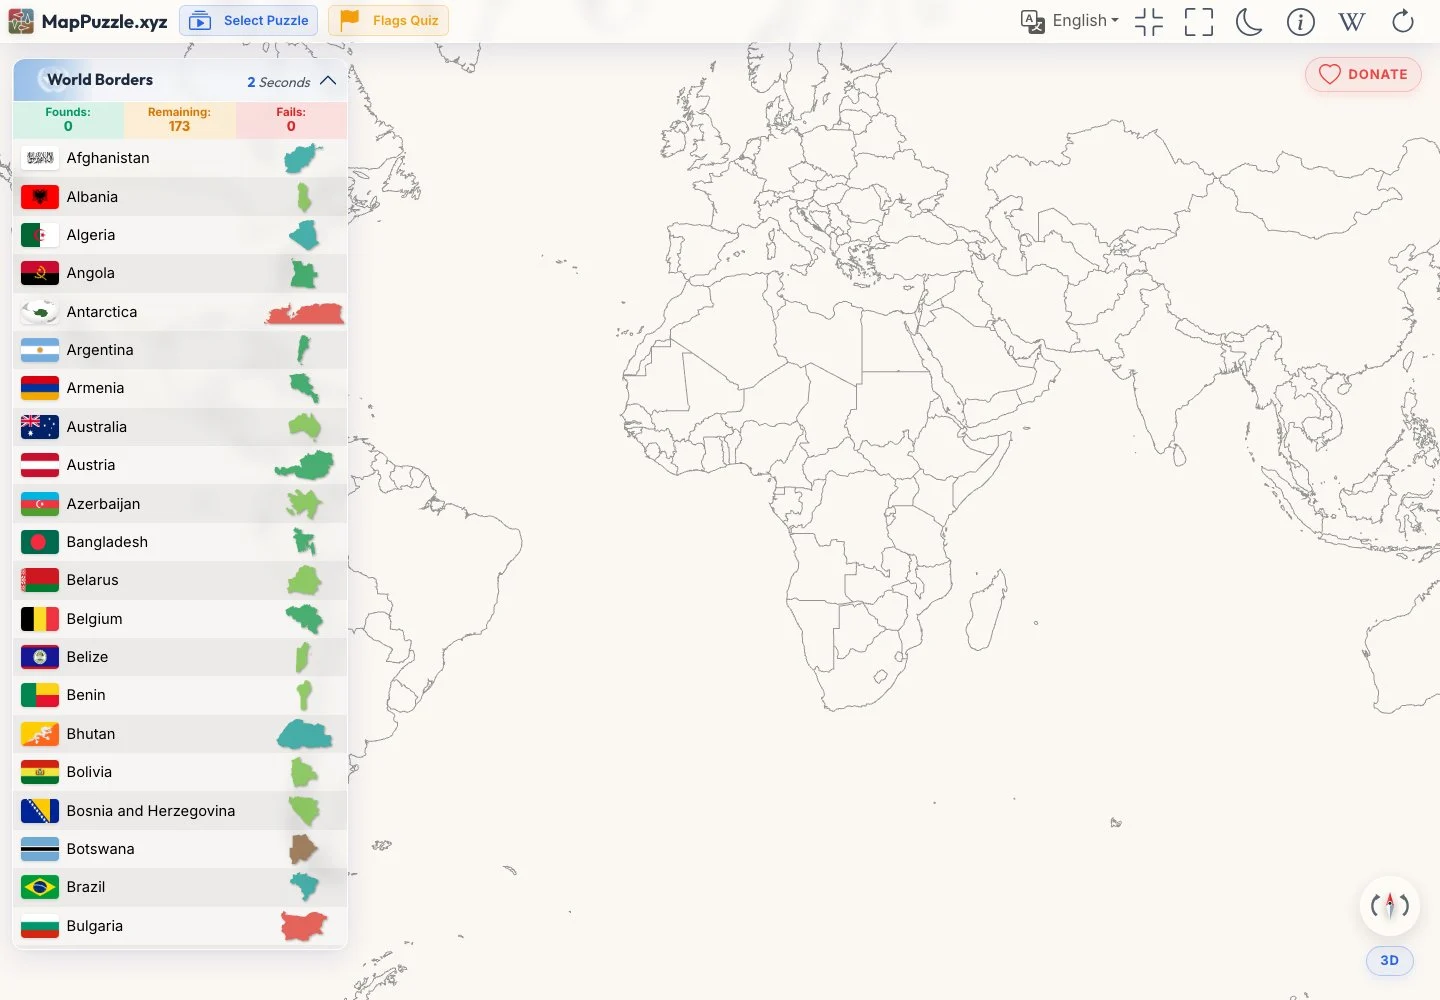This screenshot has width=1440, height=1000.
Task: Click the MapPuzzle.xyz logo
Action: tap(87, 20)
